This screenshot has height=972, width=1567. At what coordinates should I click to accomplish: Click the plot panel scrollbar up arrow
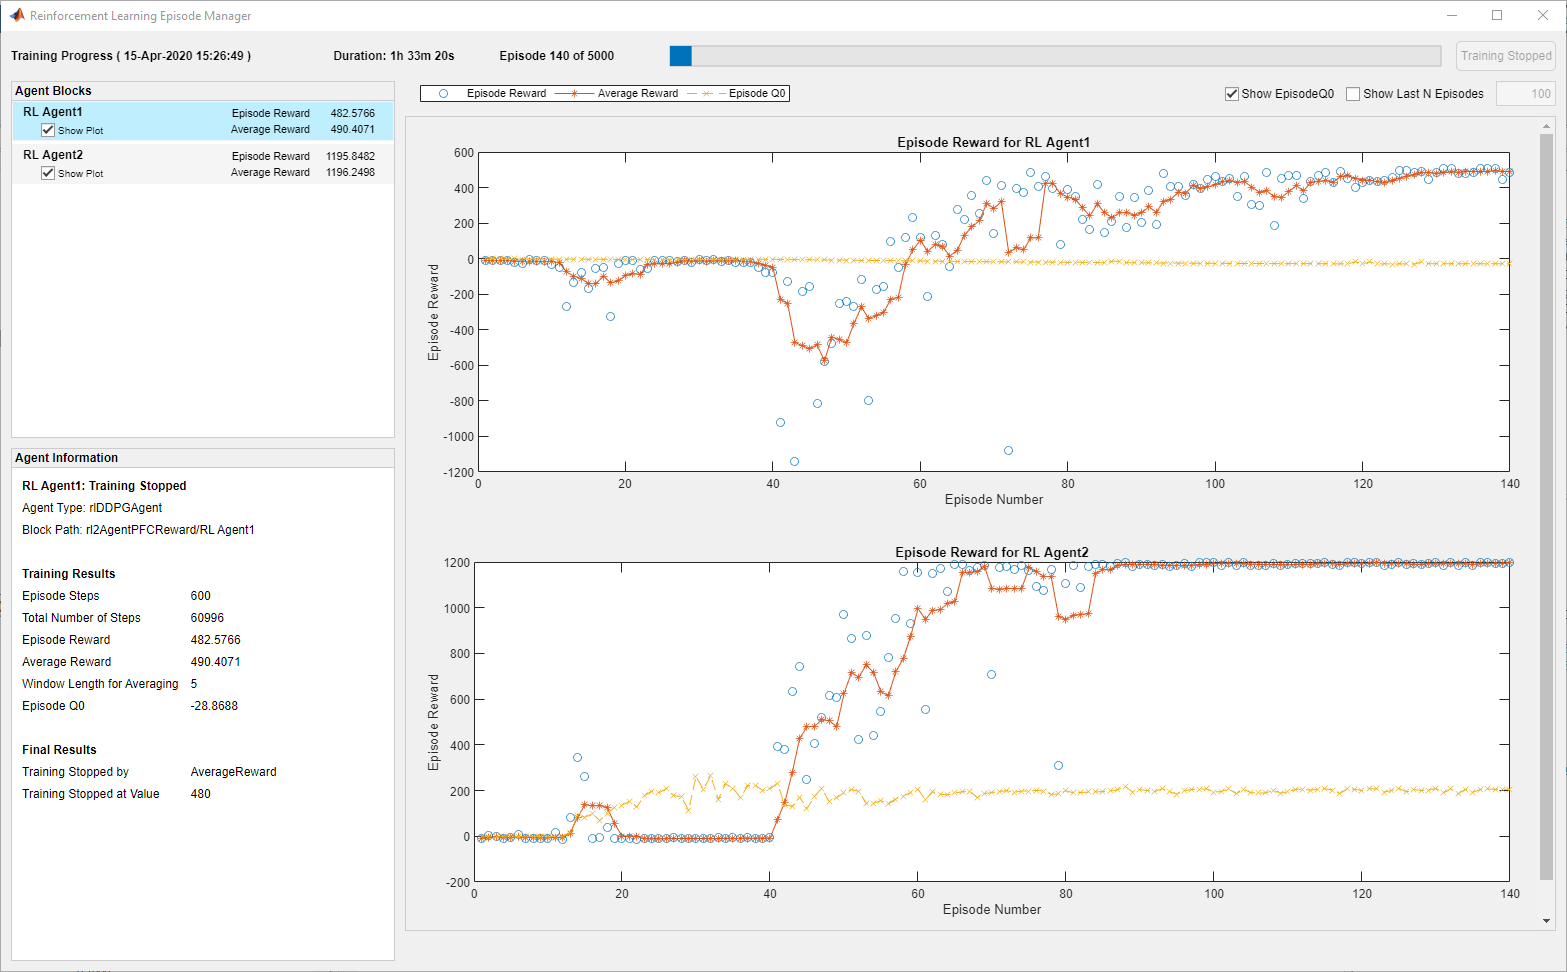(1546, 126)
